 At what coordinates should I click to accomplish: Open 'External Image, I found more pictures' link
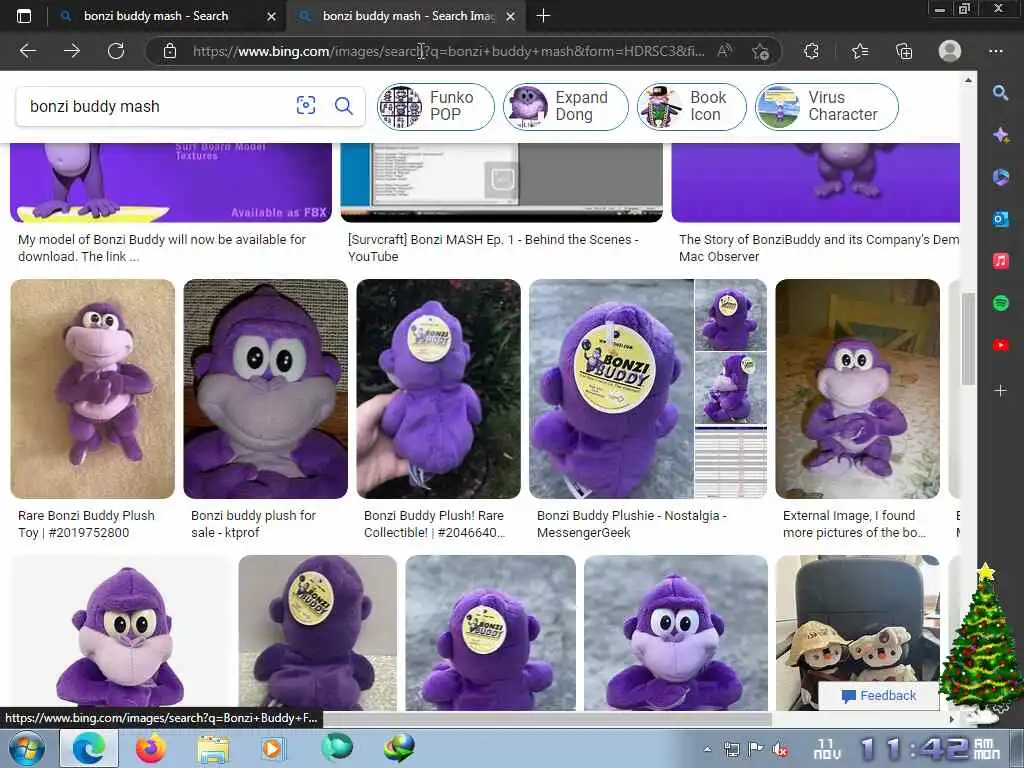coord(854,524)
